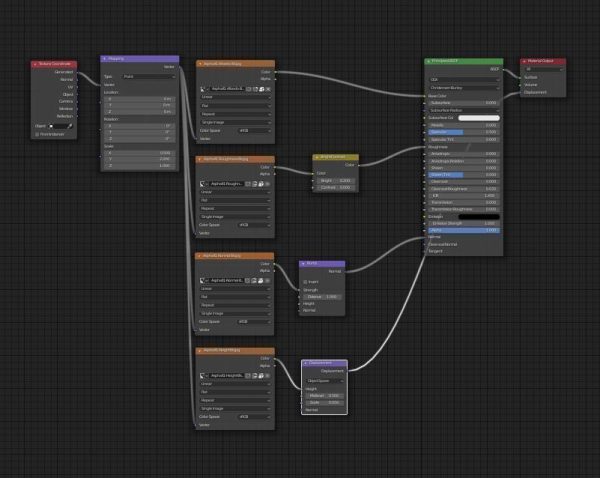Collapse the Principled BSDF node header arrow
Screen dimensions: 600x478
pyautogui.click(x=429, y=61)
